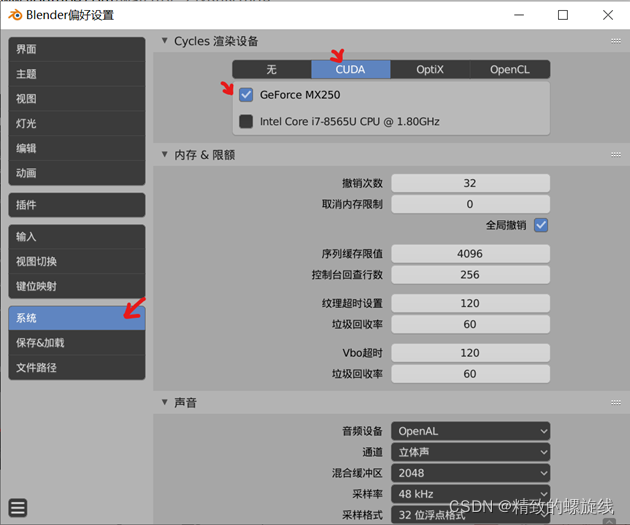Open the 视图切换 preferences tab

click(x=77, y=261)
